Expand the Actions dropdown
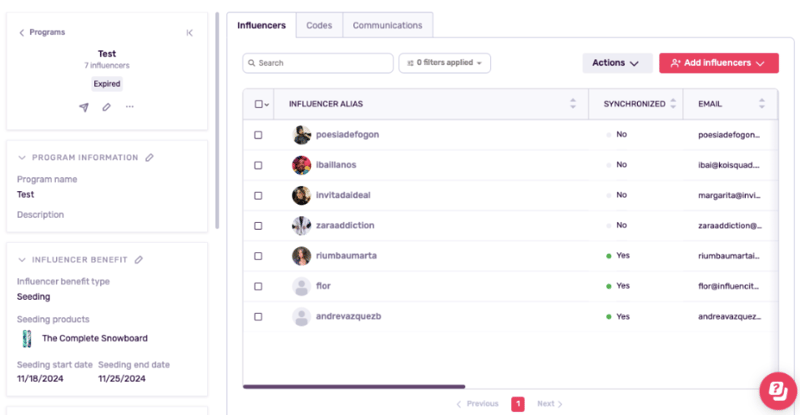Screen dimensions: 800x415 tap(617, 63)
